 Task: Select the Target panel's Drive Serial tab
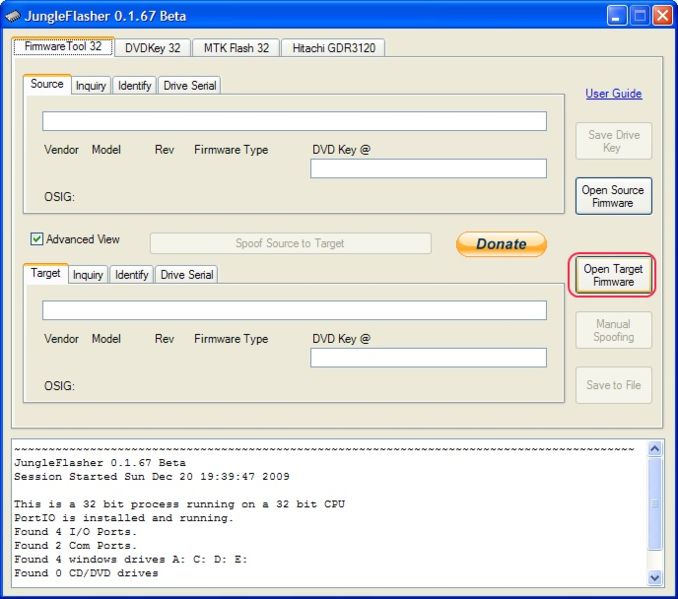187,275
